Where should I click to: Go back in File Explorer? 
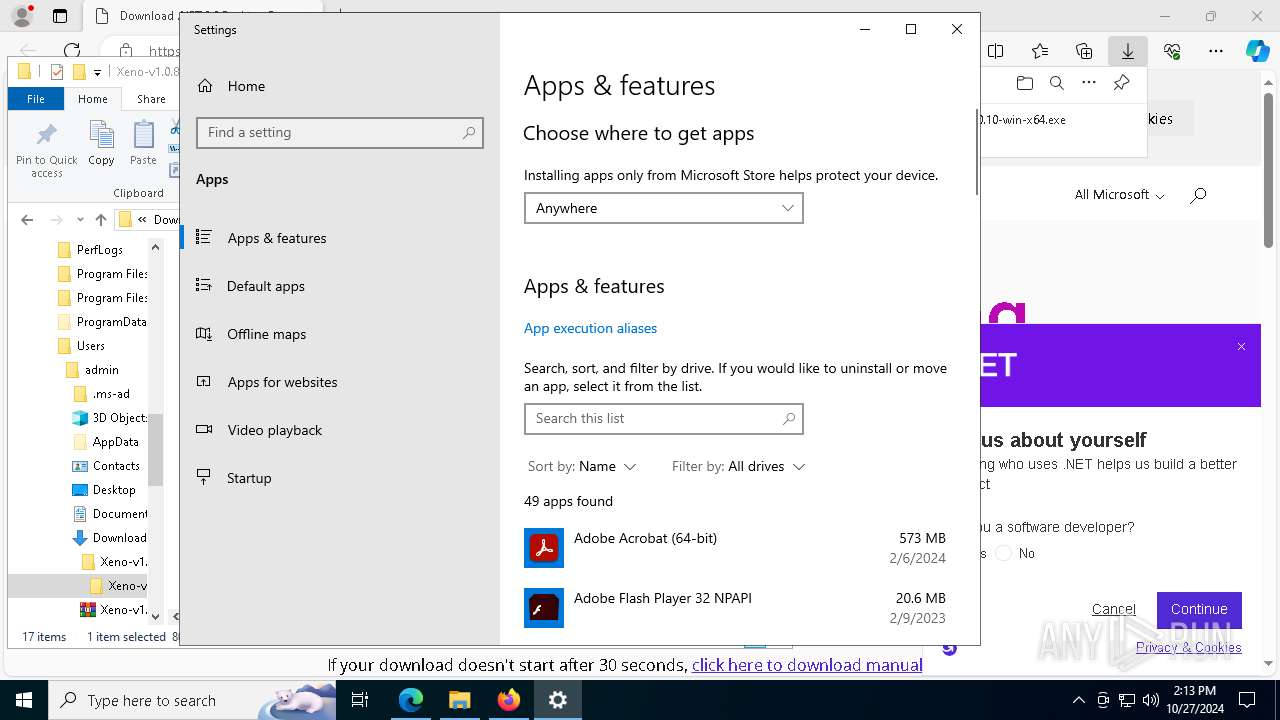pyautogui.click(x=27, y=220)
